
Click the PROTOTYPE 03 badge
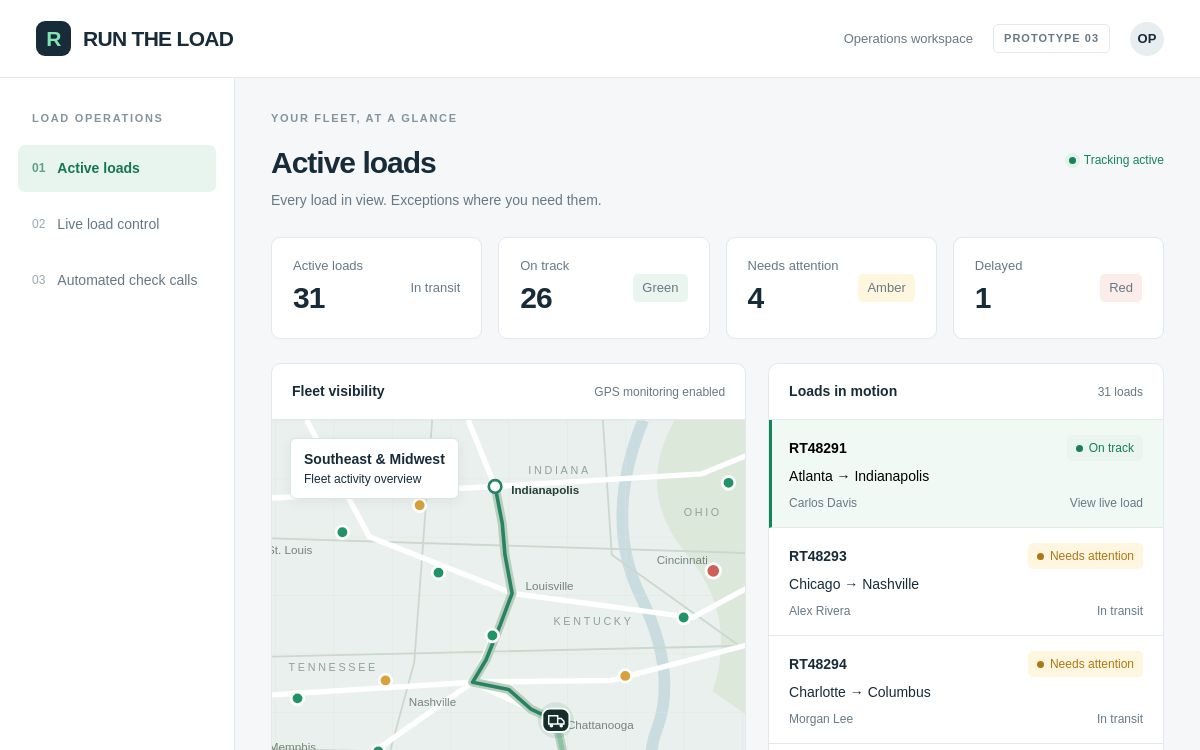[x=1051, y=38]
